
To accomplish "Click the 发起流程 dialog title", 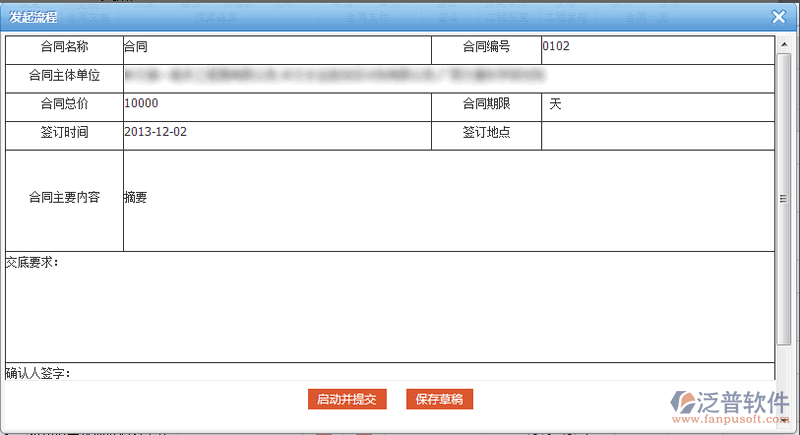I will (34, 17).
